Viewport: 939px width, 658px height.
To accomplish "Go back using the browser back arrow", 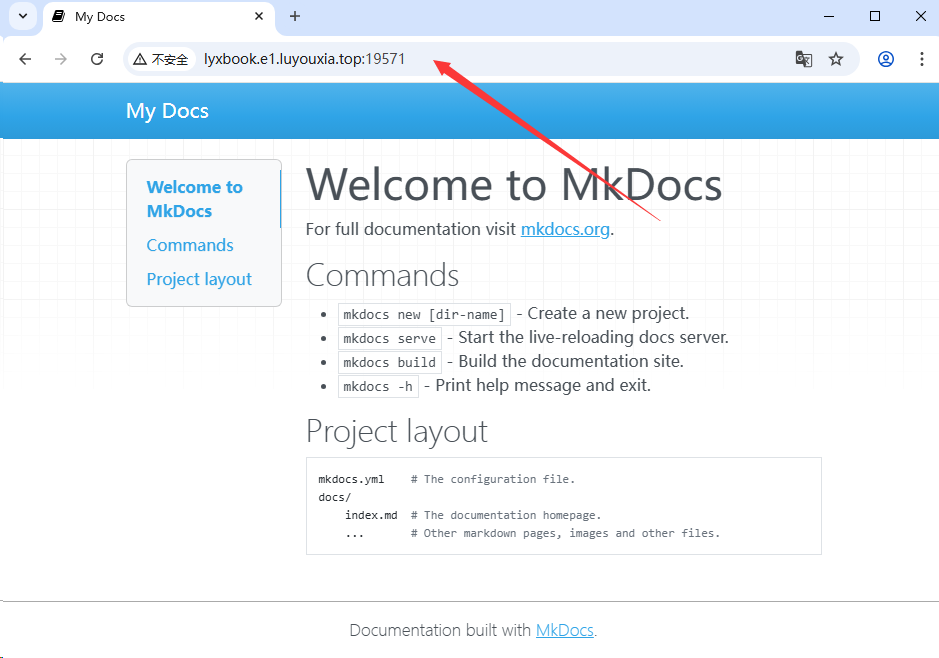I will [x=25, y=59].
